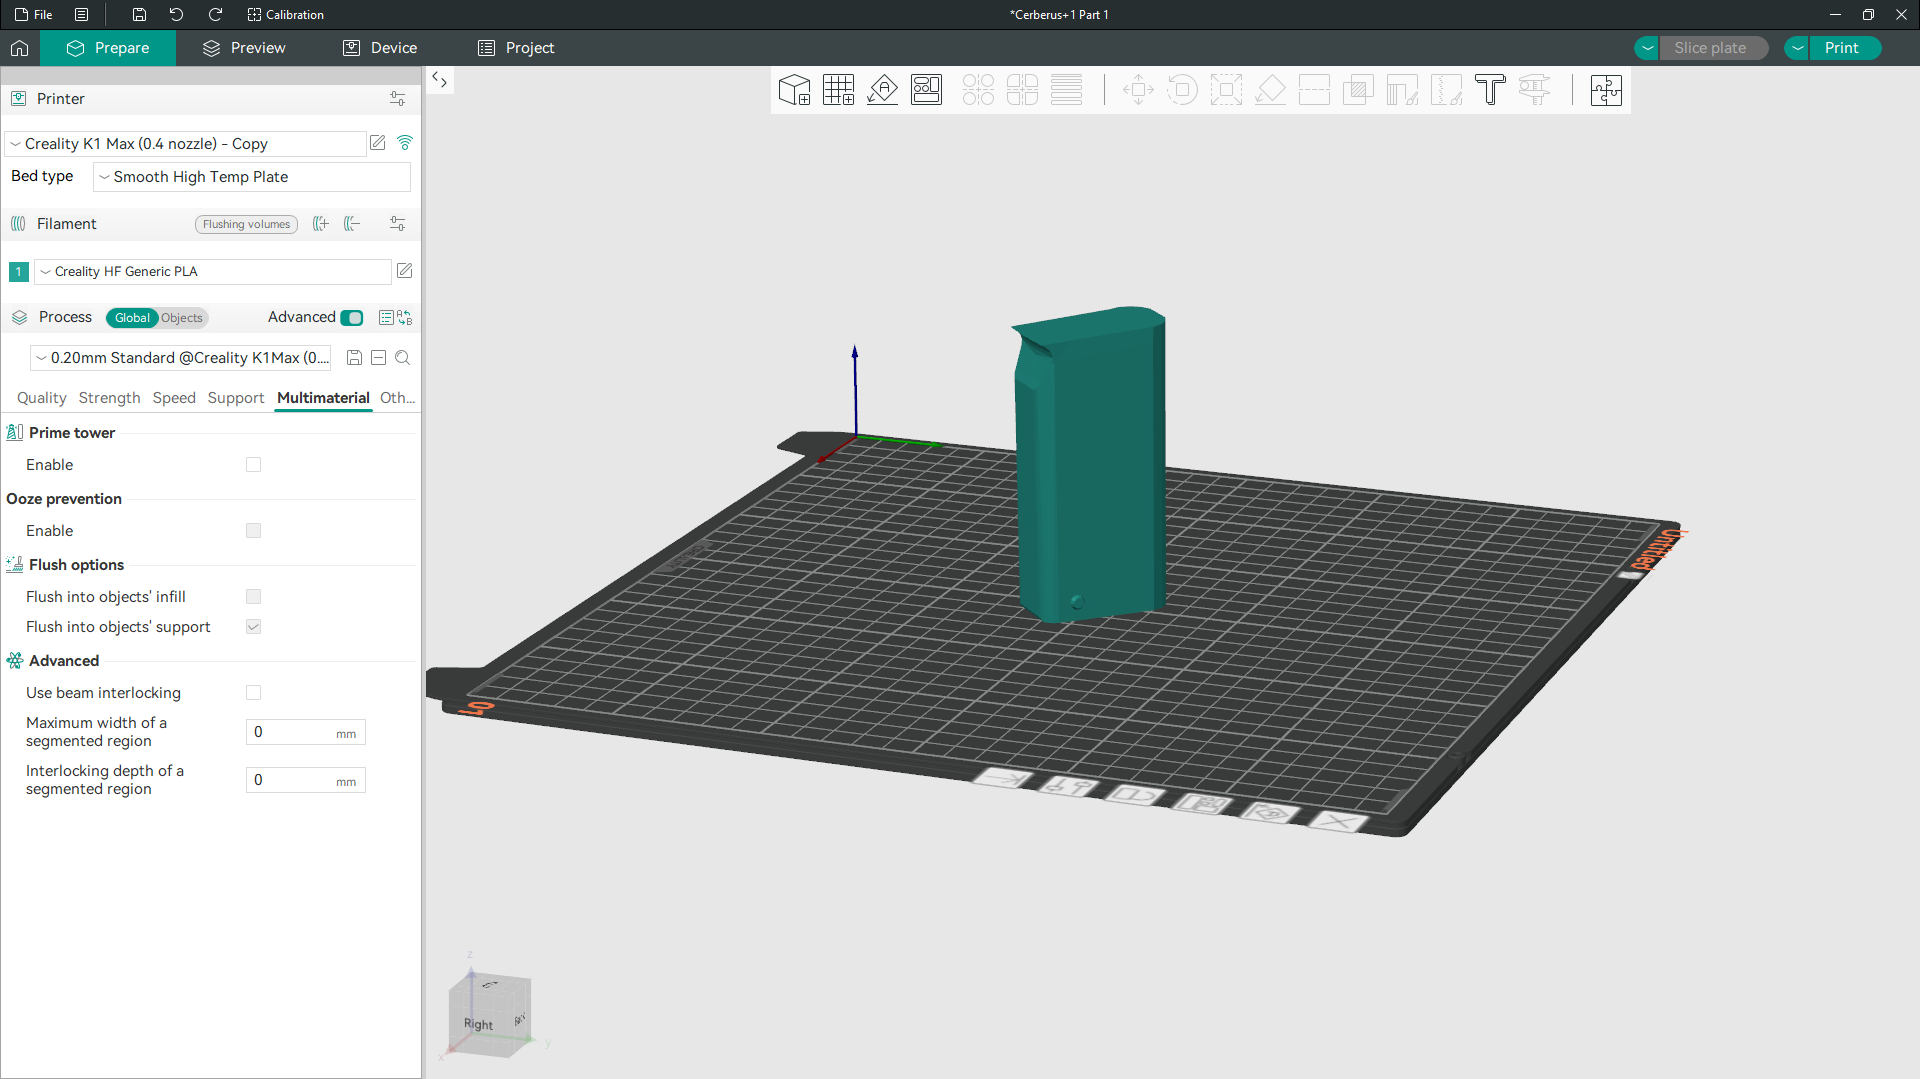1920x1079 pixels.
Task: Click the add filament icon
Action: coord(320,224)
